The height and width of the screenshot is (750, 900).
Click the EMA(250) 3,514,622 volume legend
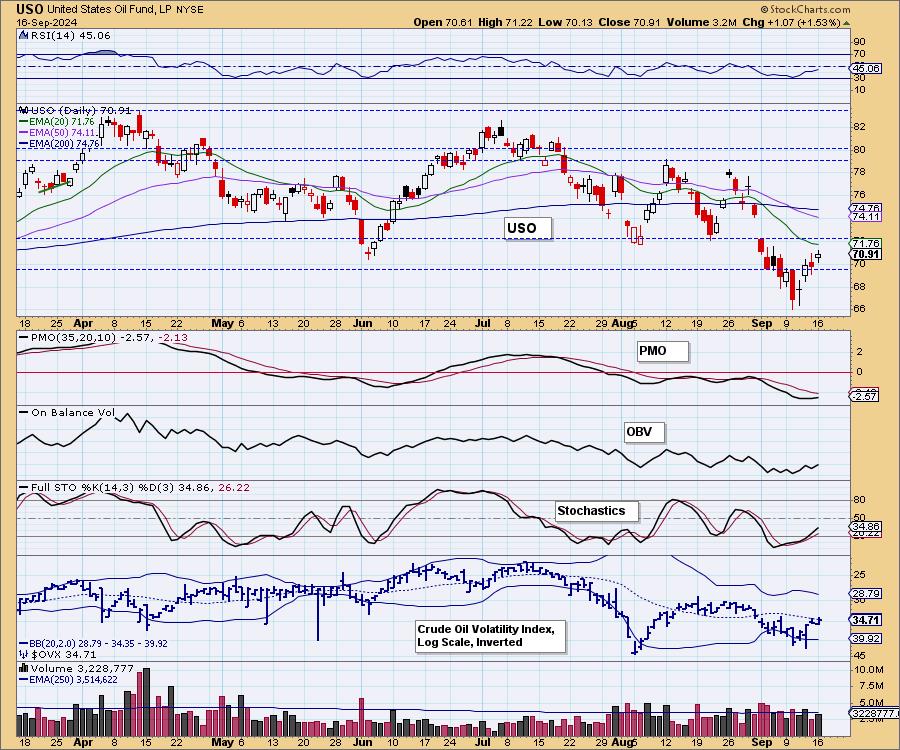click(73, 680)
